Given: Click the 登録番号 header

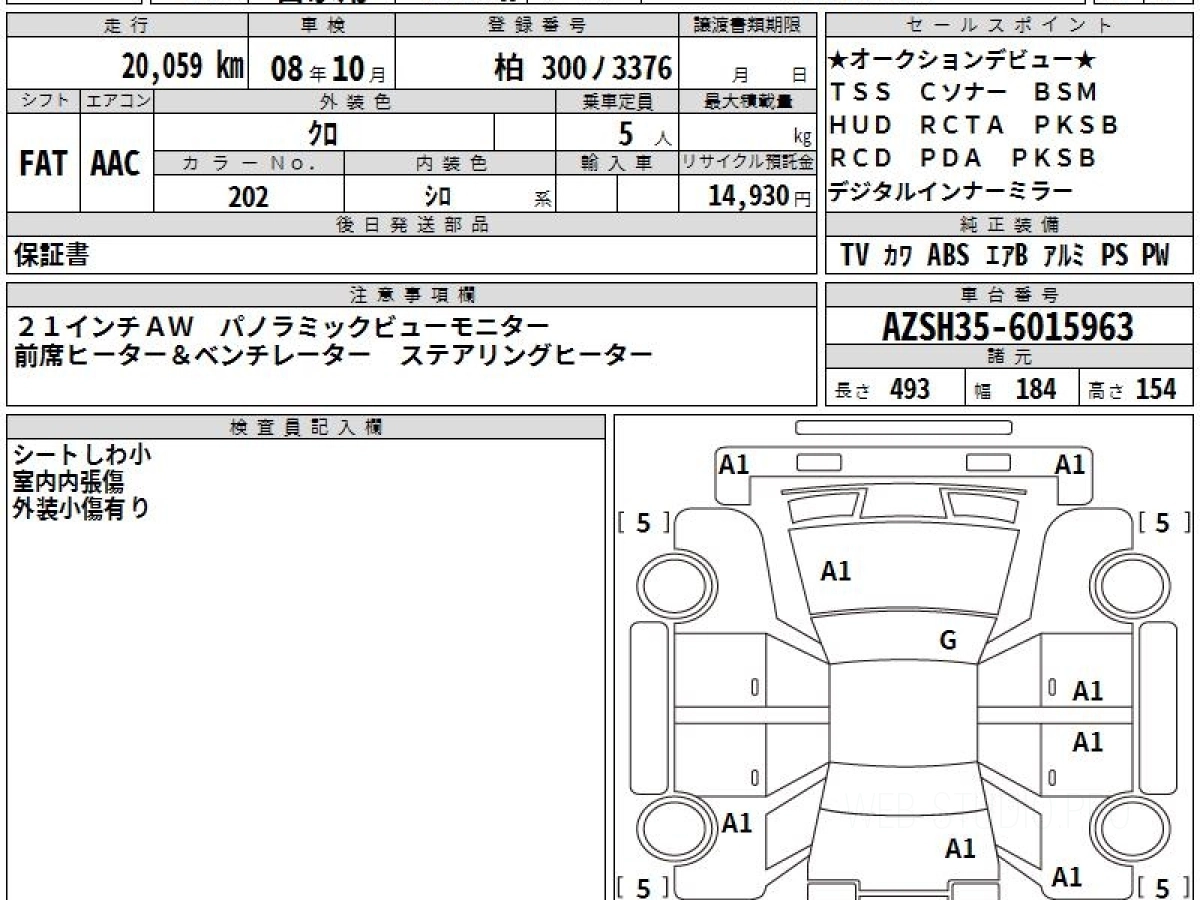Looking at the screenshot, I should tap(538, 26).
